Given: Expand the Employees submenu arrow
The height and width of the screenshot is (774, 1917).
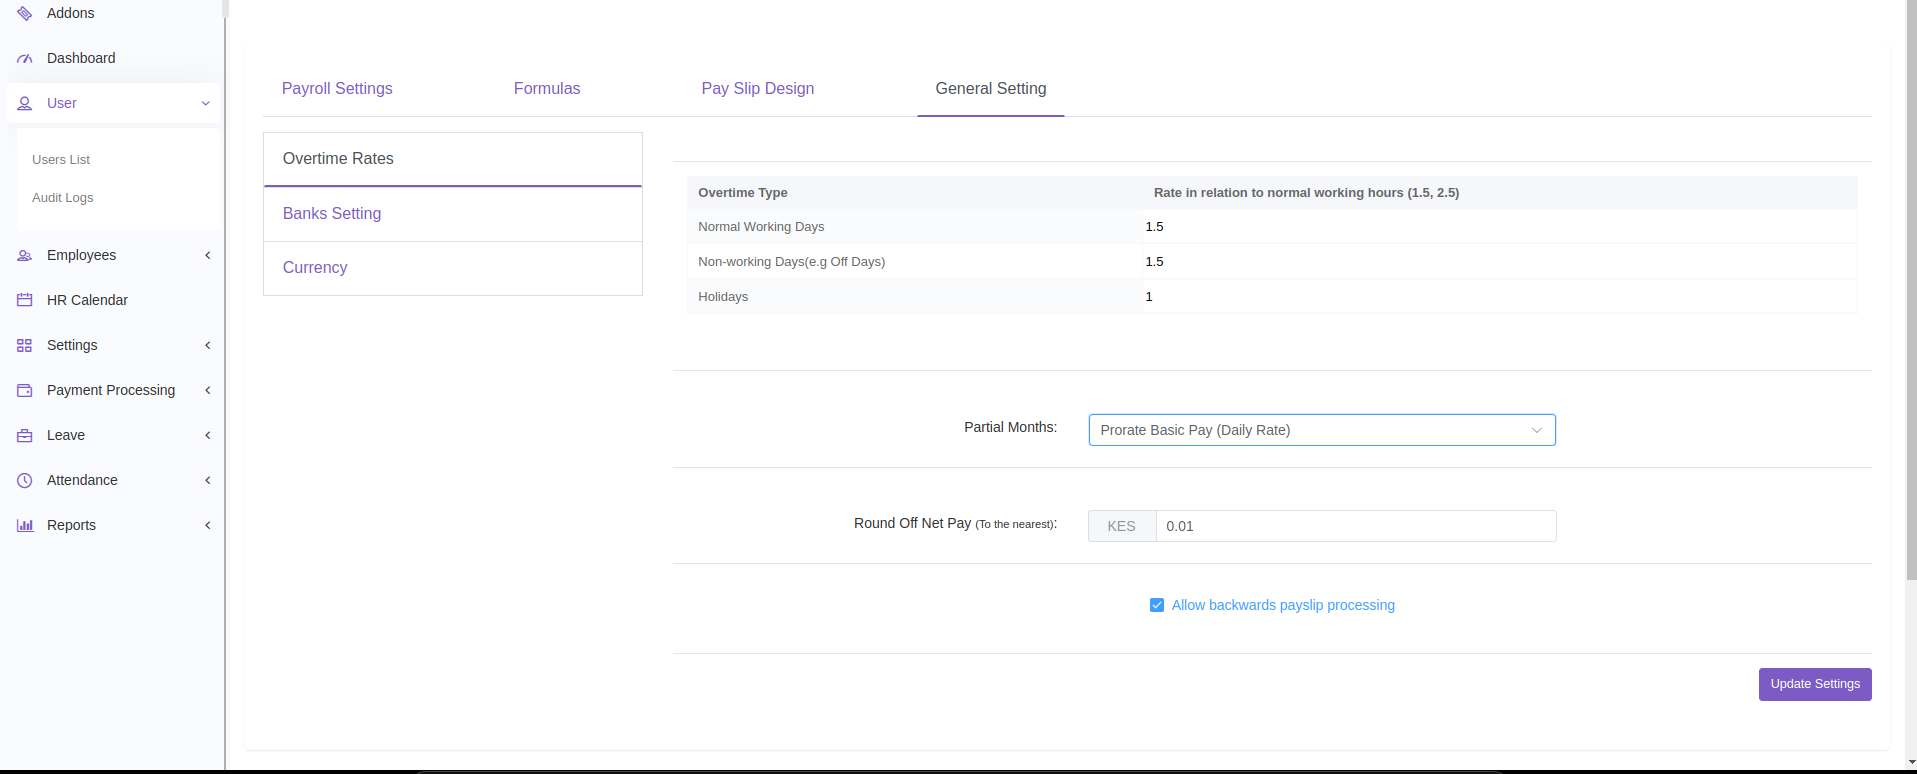Looking at the screenshot, I should tap(207, 256).
